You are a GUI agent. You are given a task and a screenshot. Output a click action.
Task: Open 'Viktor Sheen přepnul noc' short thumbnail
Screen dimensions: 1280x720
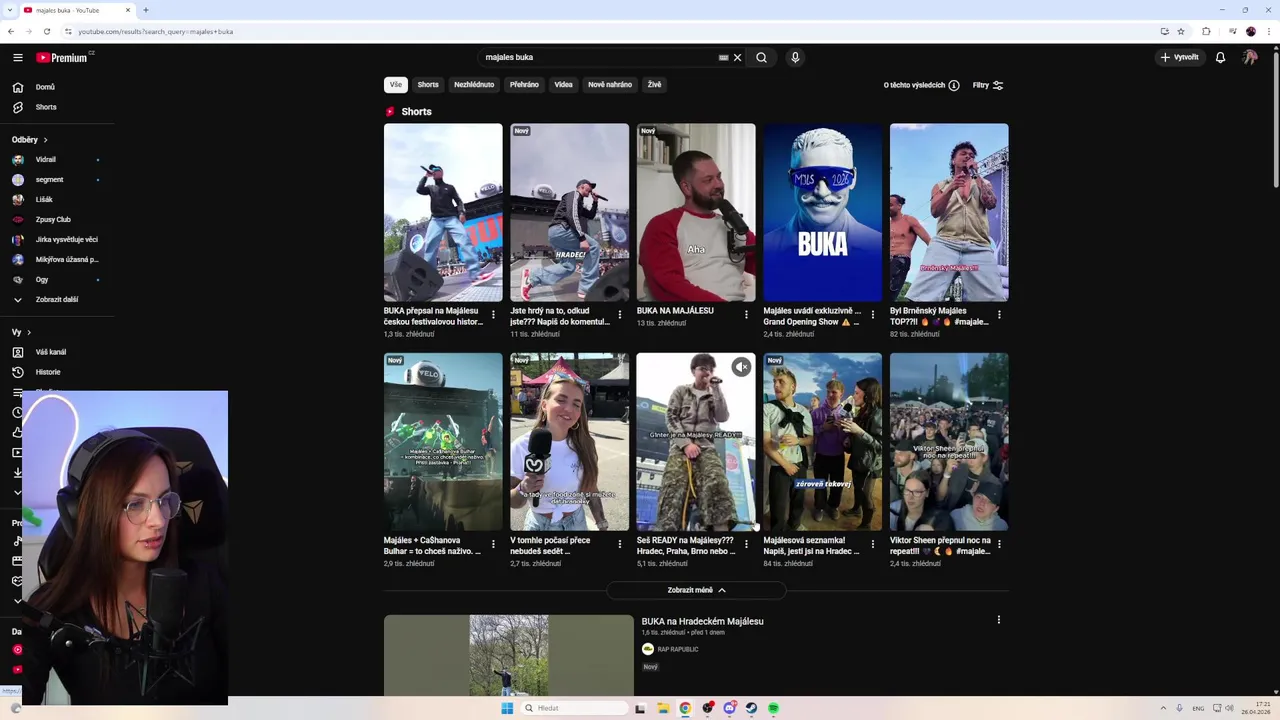click(x=949, y=441)
